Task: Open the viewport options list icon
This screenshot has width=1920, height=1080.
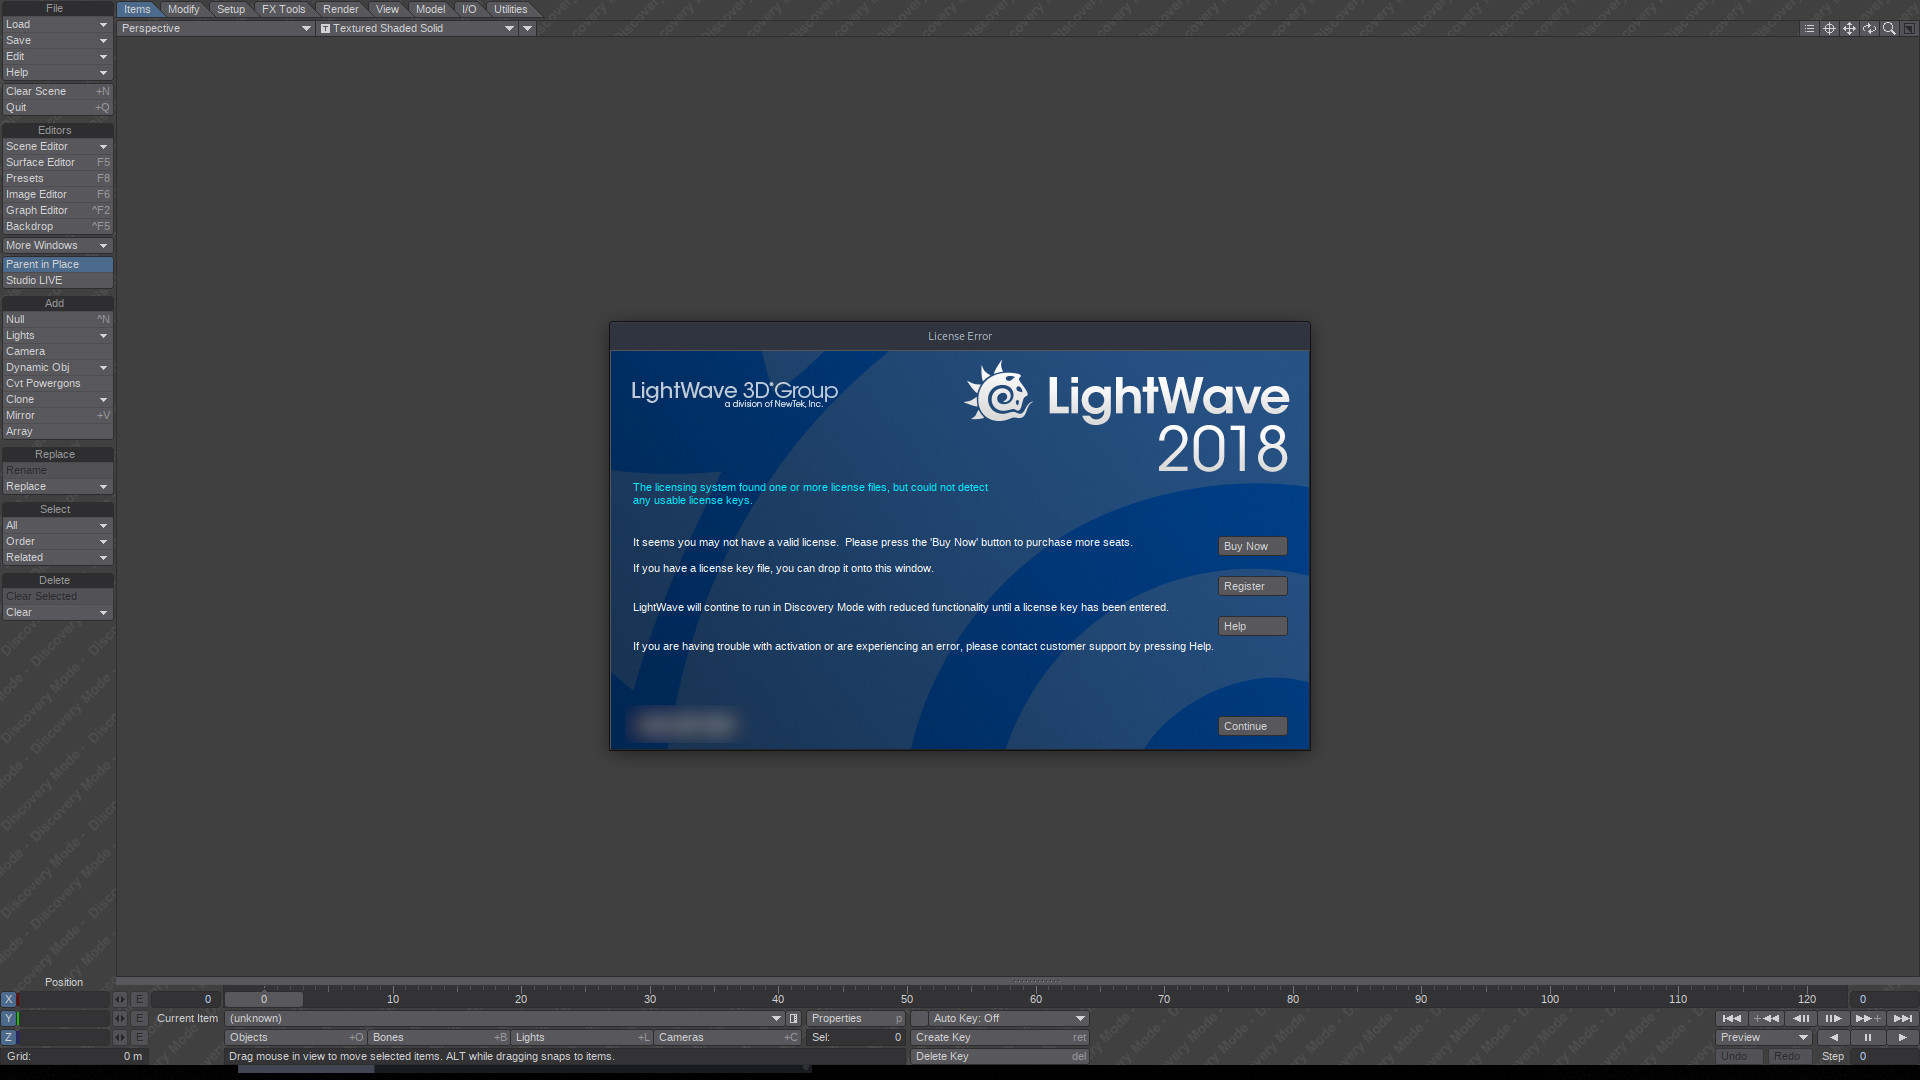Action: (x=1809, y=29)
